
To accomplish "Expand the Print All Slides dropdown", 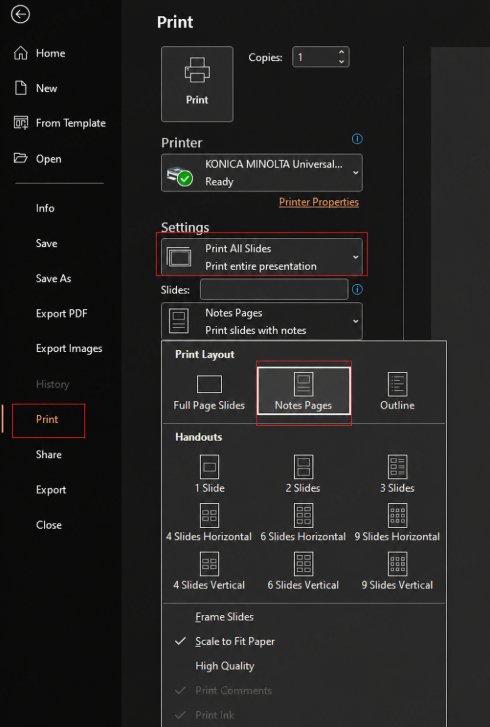I will click(262, 257).
